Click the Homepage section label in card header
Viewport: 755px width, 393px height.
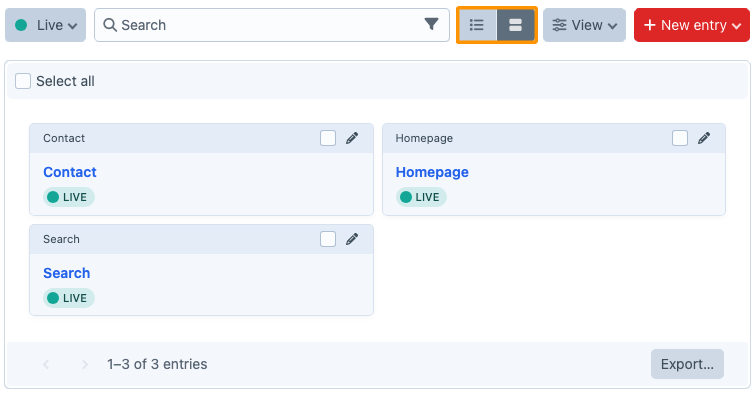point(424,138)
